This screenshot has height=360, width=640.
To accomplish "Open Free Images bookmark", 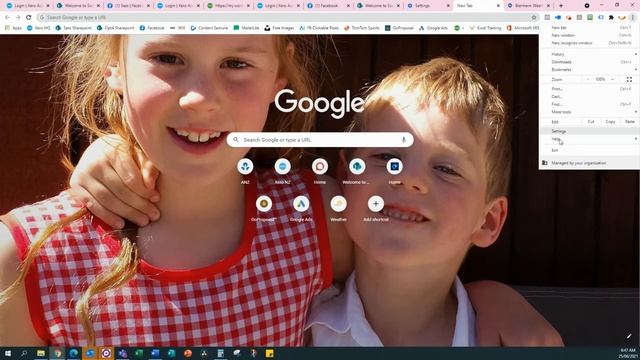I will point(279,28).
